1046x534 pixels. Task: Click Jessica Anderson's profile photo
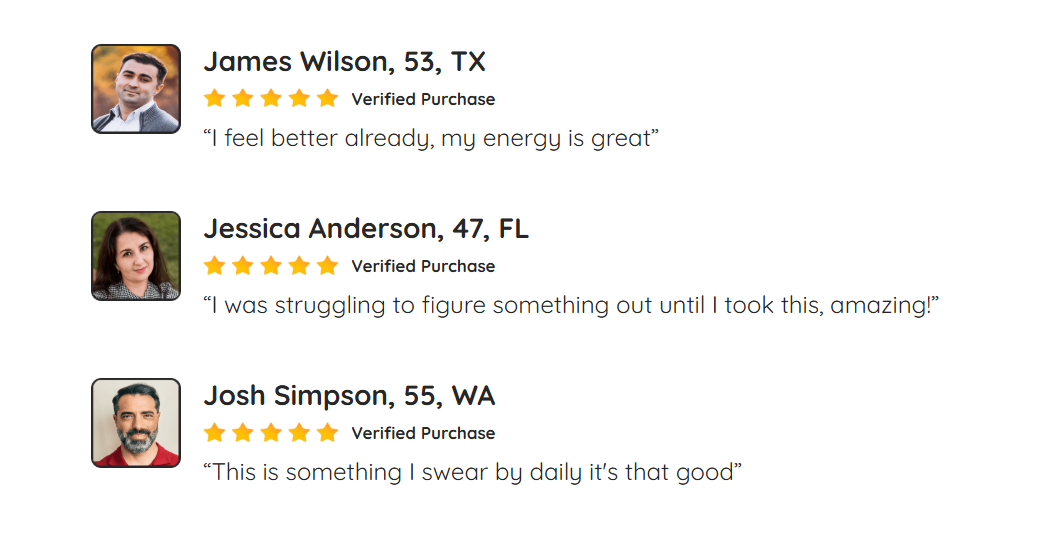136,256
